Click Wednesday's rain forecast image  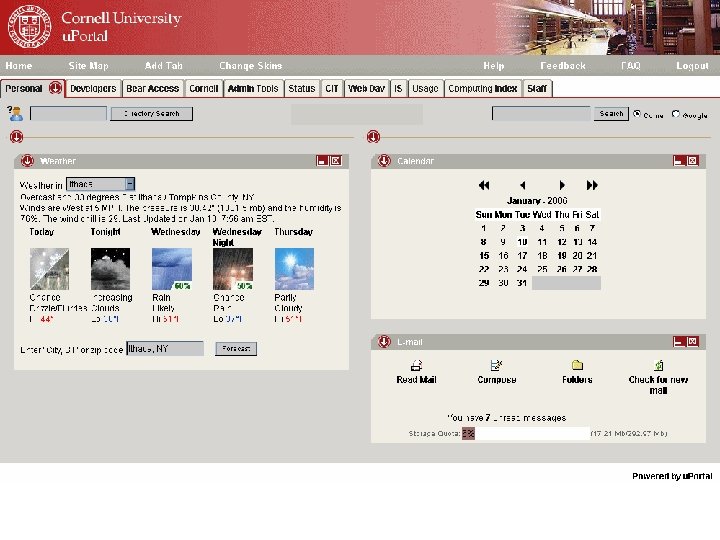(x=172, y=269)
